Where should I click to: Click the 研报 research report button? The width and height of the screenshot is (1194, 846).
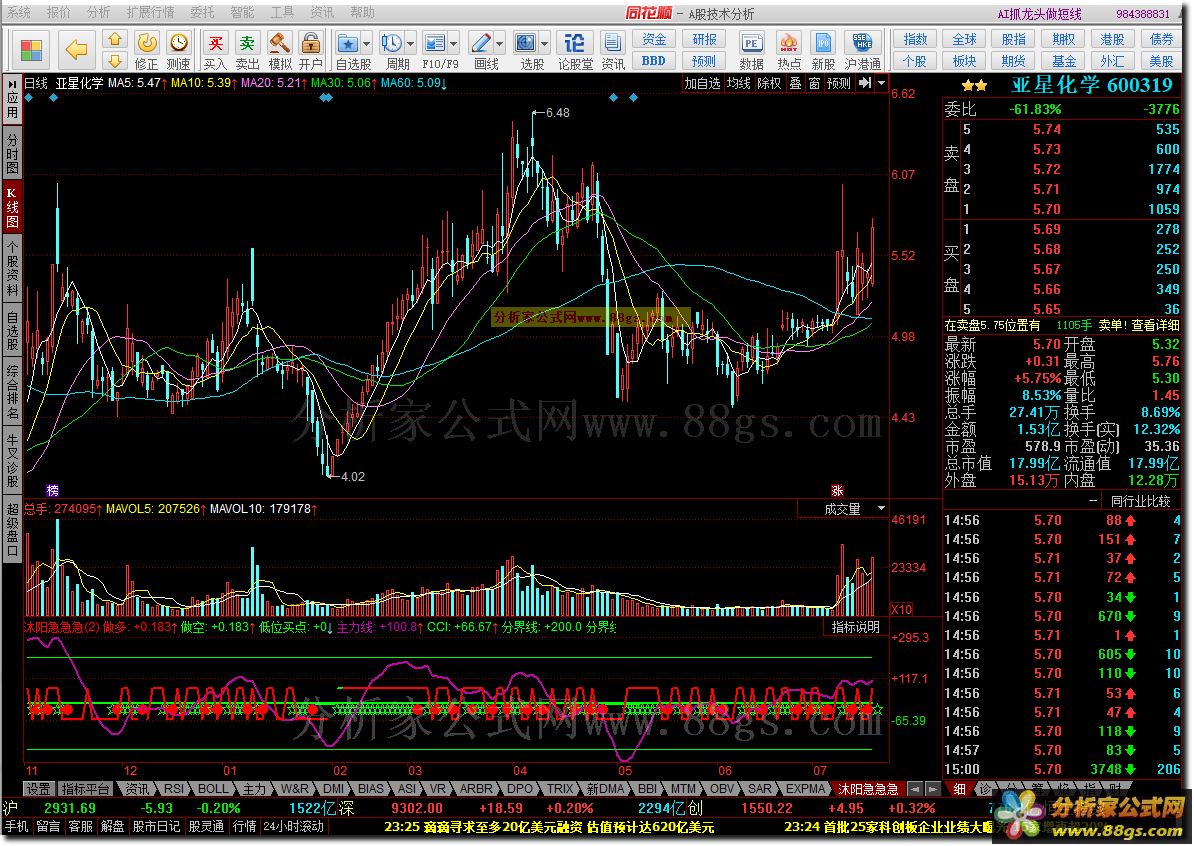(704, 39)
